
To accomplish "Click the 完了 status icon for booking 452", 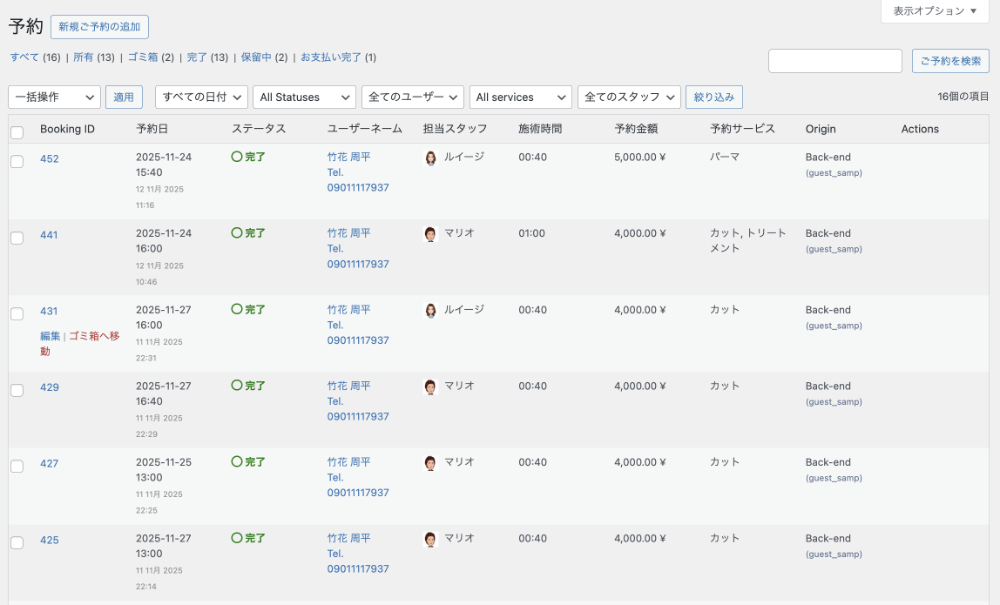I will click(x=237, y=157).
